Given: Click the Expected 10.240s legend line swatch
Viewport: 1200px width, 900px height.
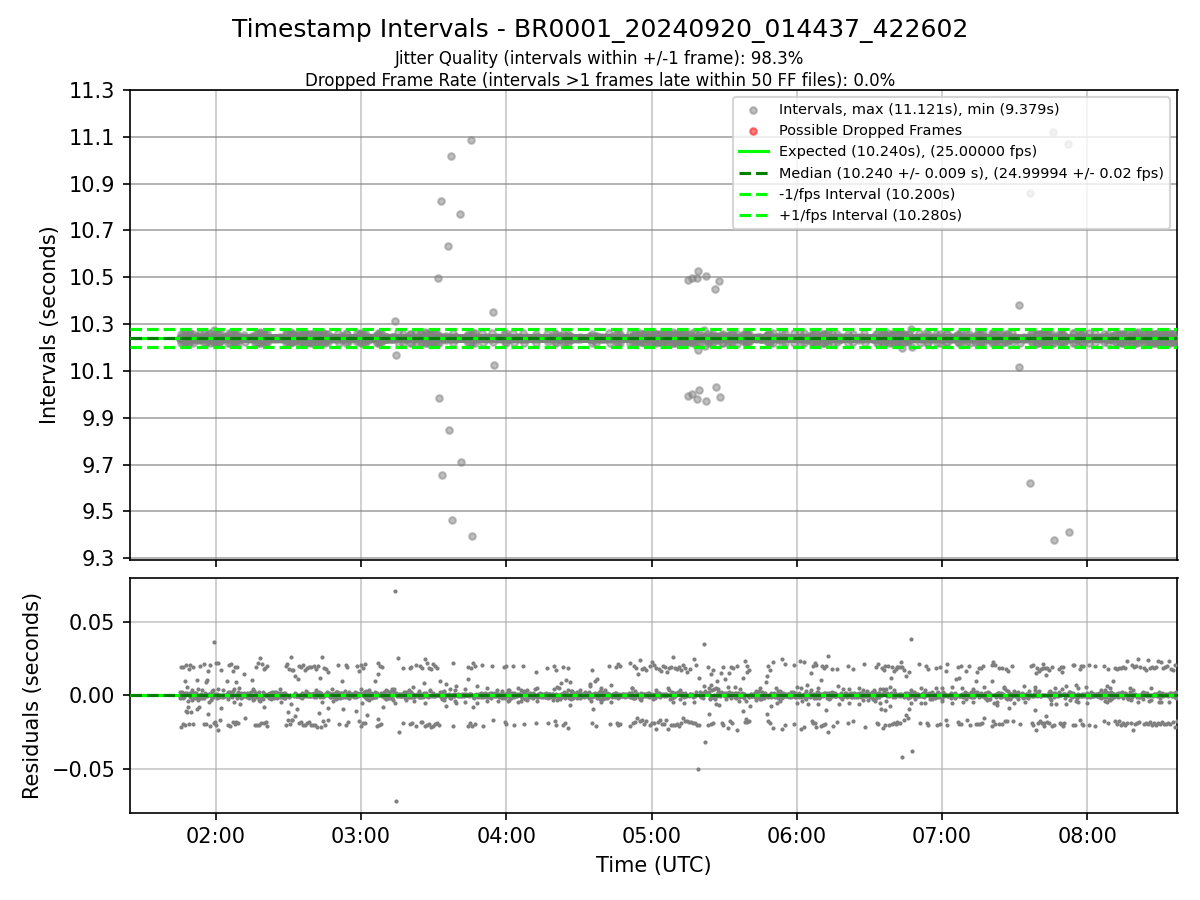Looking at the screenshot, I should click(754, 151).
